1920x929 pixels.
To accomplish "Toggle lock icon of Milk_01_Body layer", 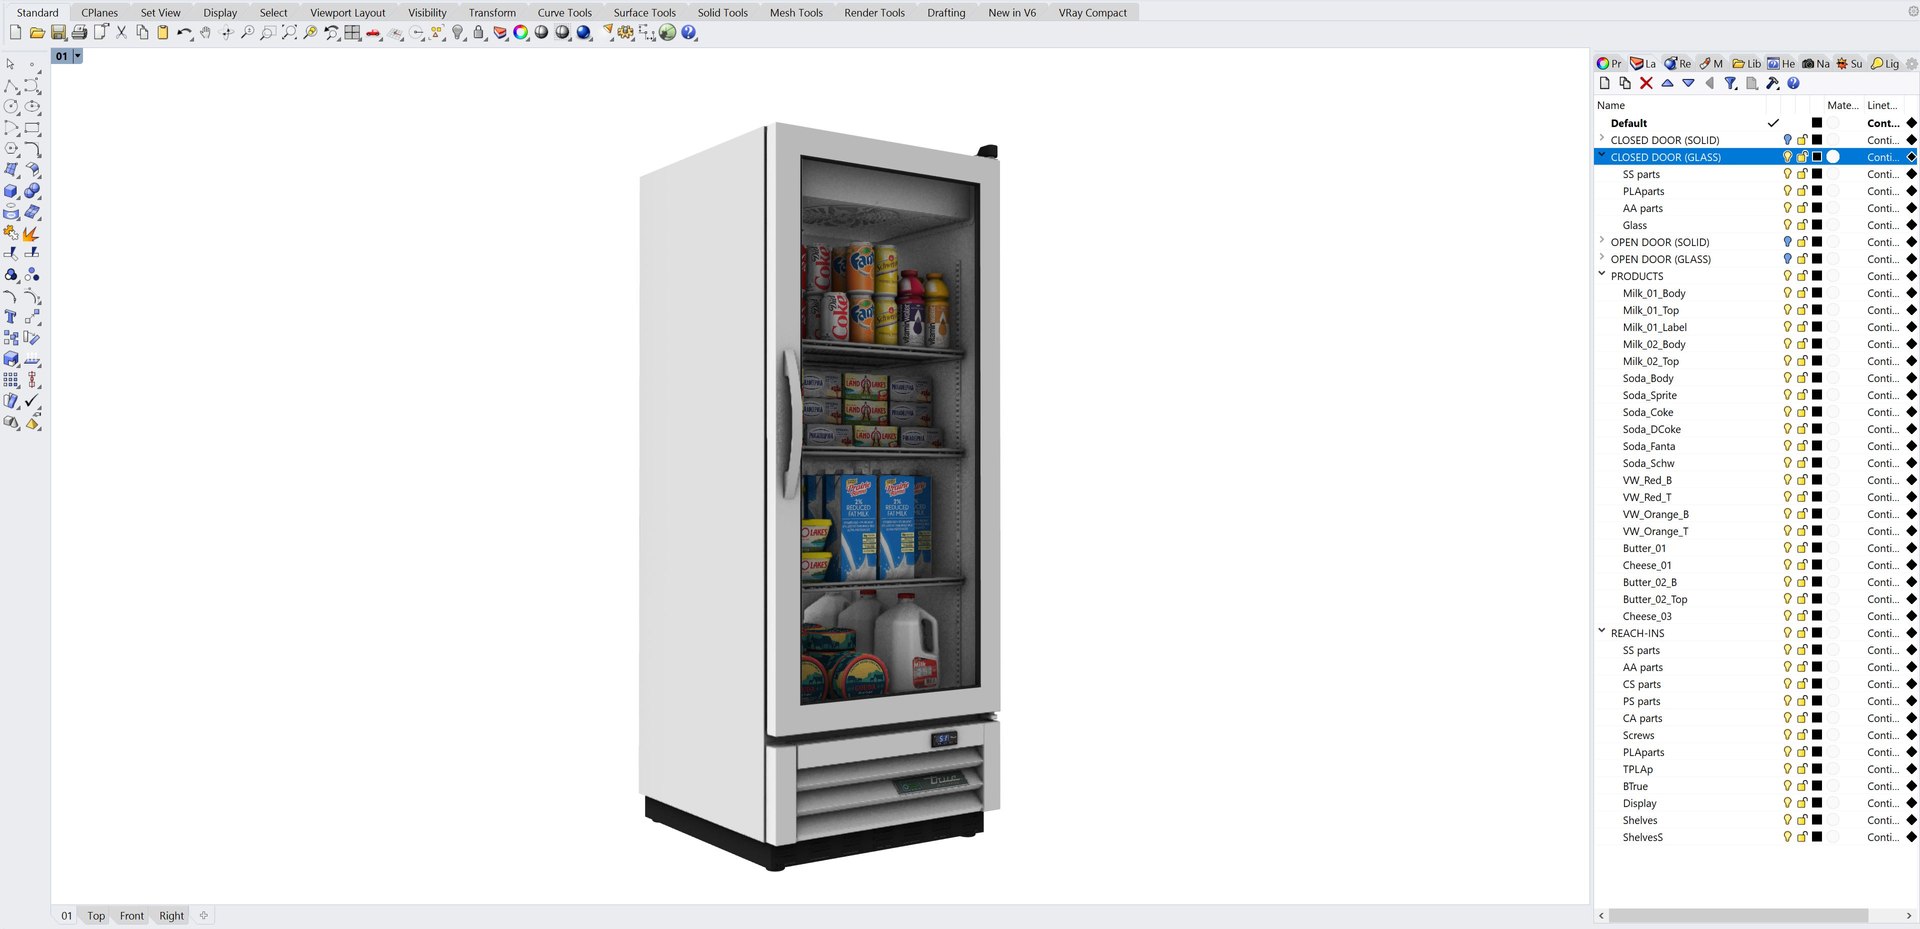I will [1802, 293].
